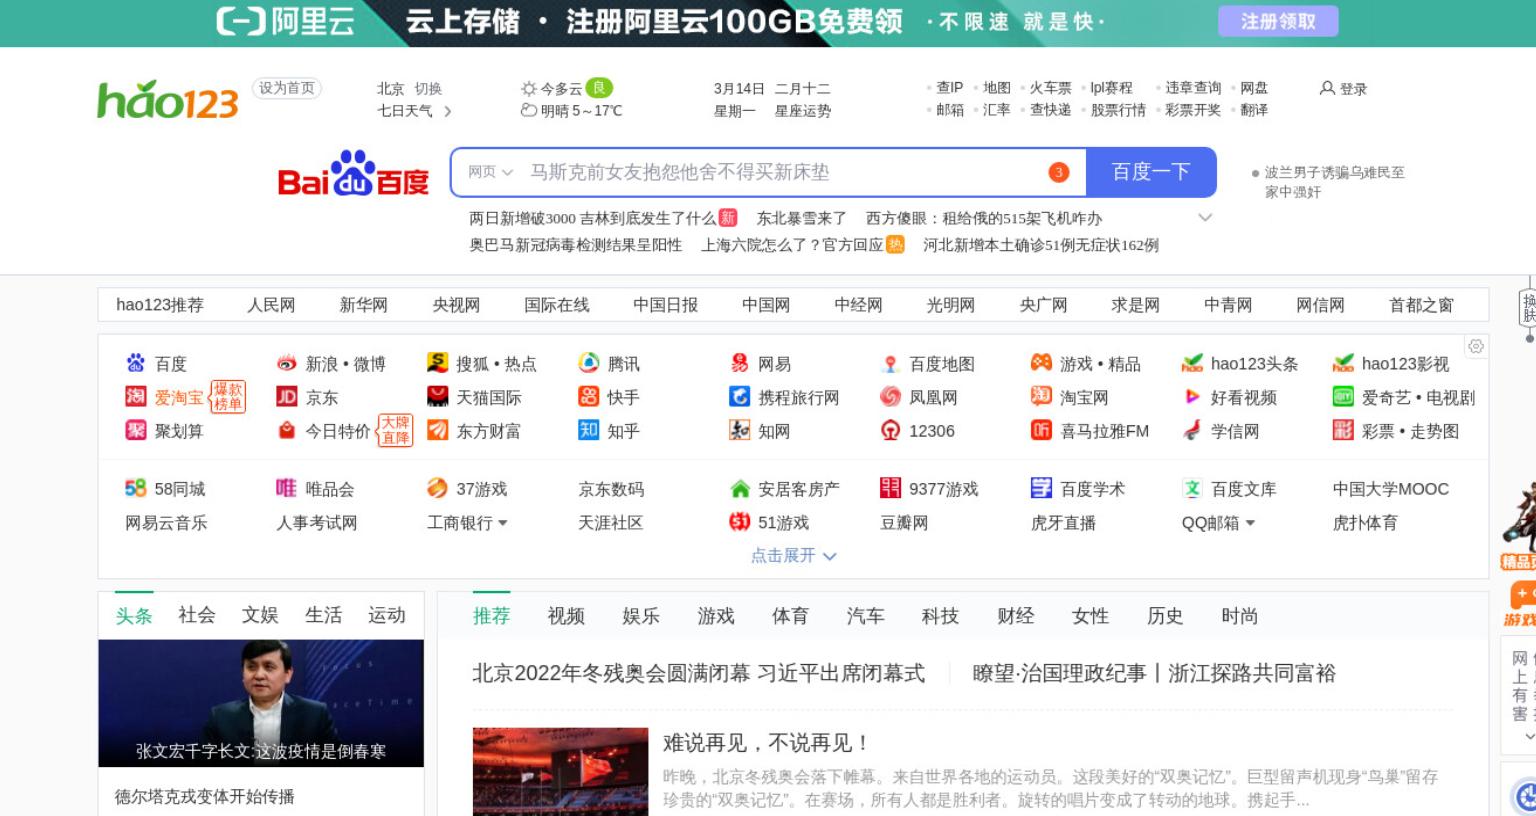1536x816 pixels.
Task: Select the 娱乐 feed tab
Action: (641, 616)
